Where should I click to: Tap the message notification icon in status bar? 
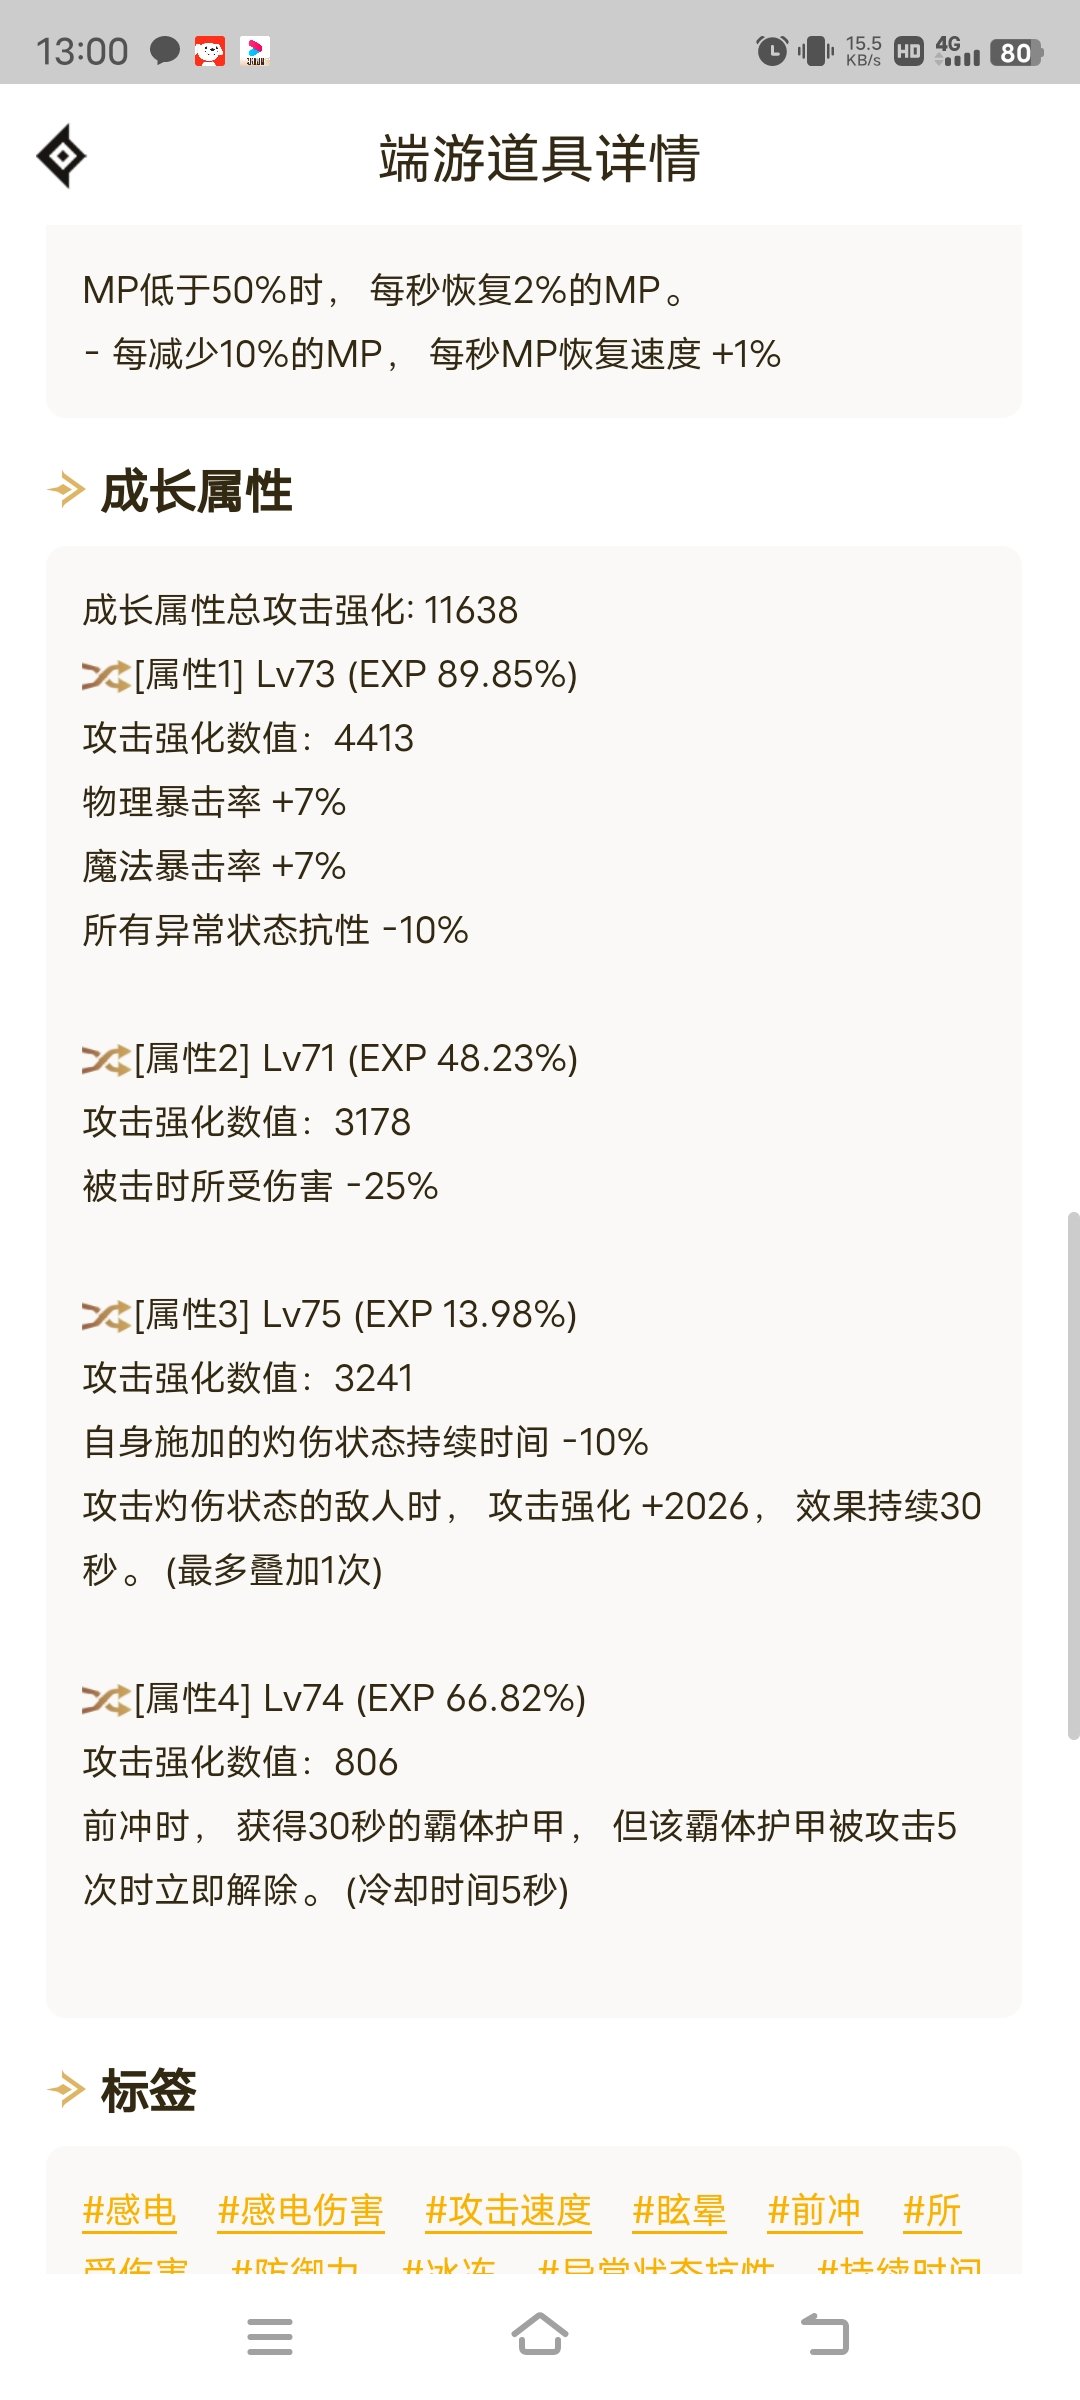click(x=164, y=50)
